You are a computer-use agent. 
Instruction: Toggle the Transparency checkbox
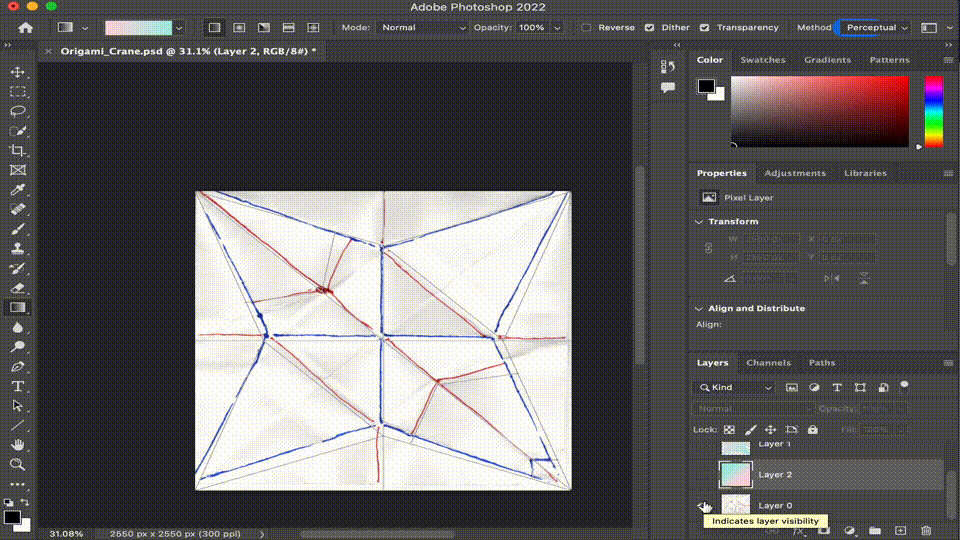point(705,28)
